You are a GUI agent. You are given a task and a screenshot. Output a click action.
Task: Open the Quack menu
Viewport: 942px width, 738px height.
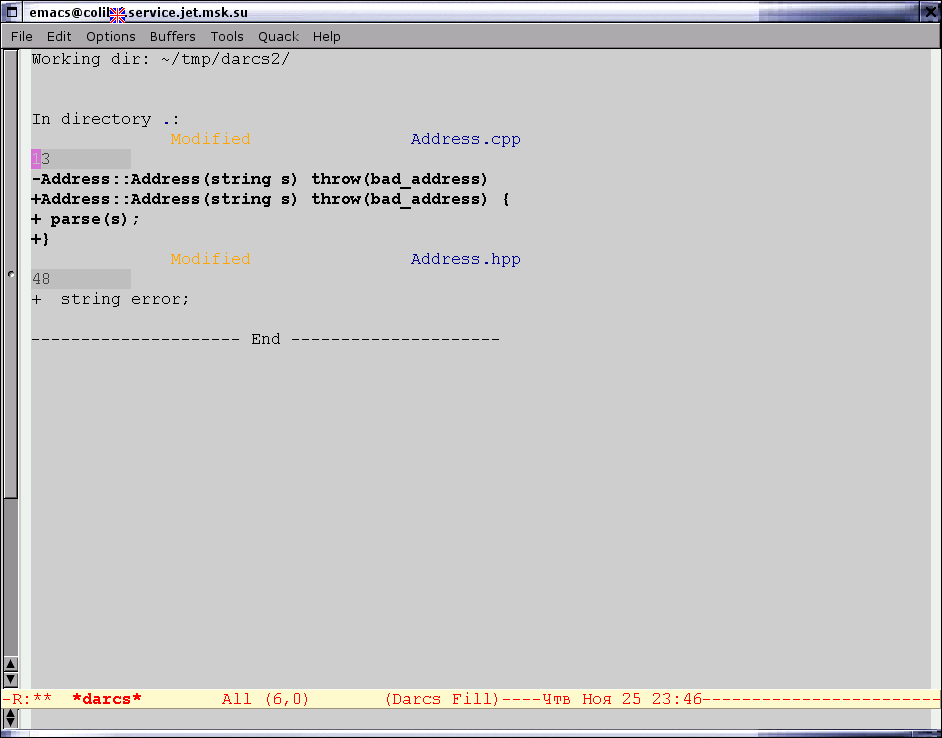click(278, 36)
